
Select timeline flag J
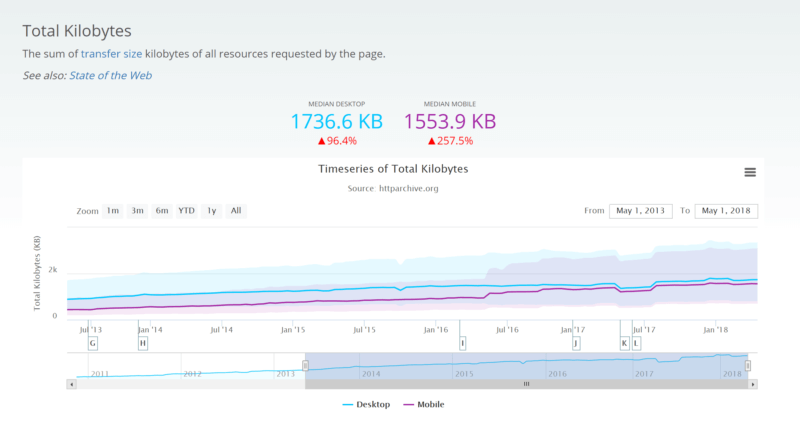coord(576,343)
